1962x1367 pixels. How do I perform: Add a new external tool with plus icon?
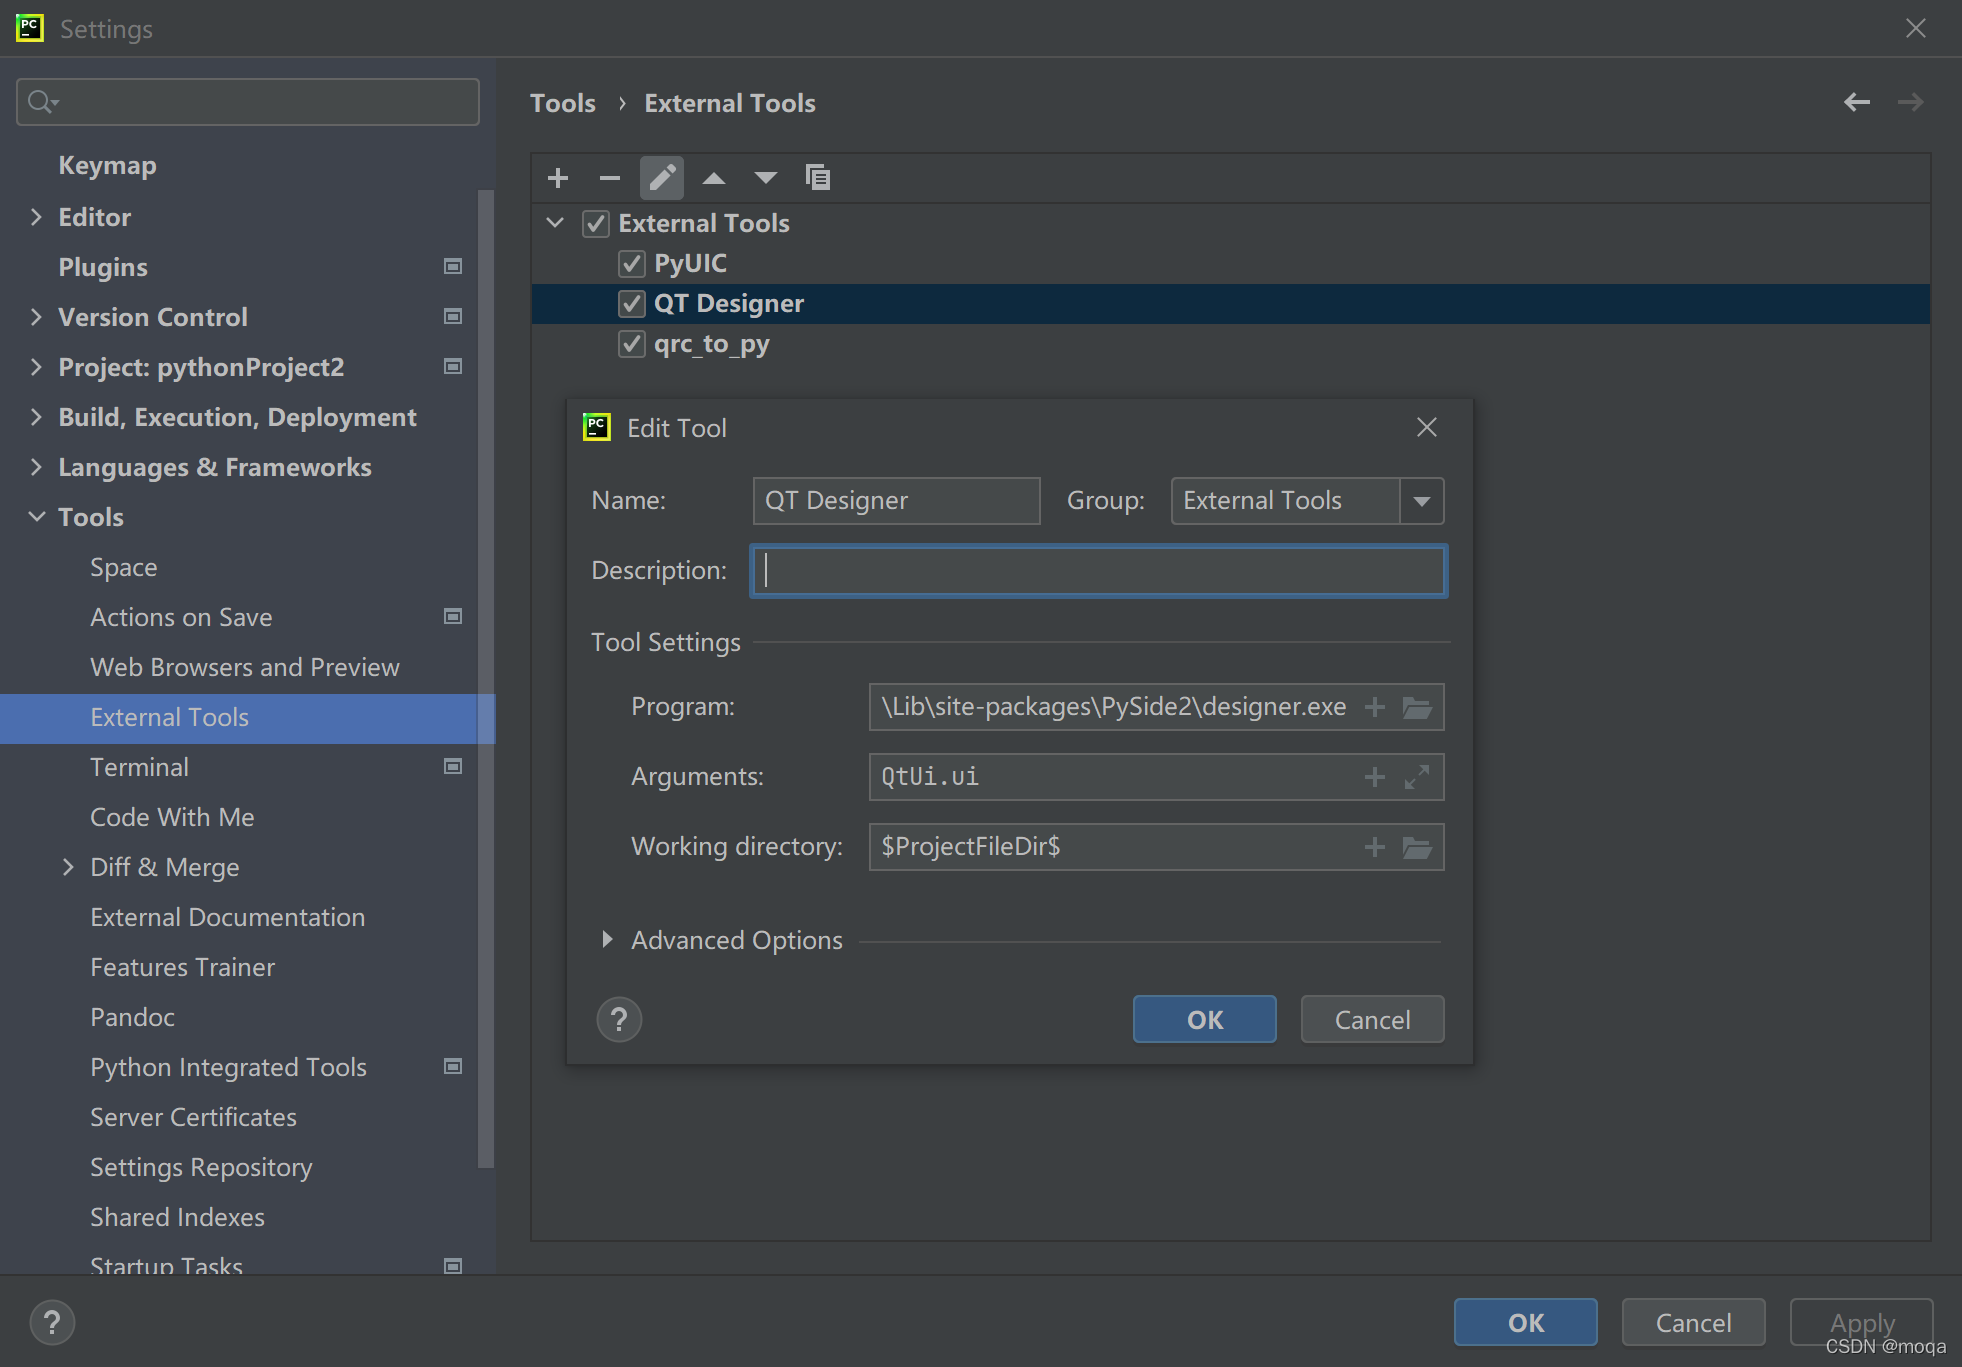(558, 178)
